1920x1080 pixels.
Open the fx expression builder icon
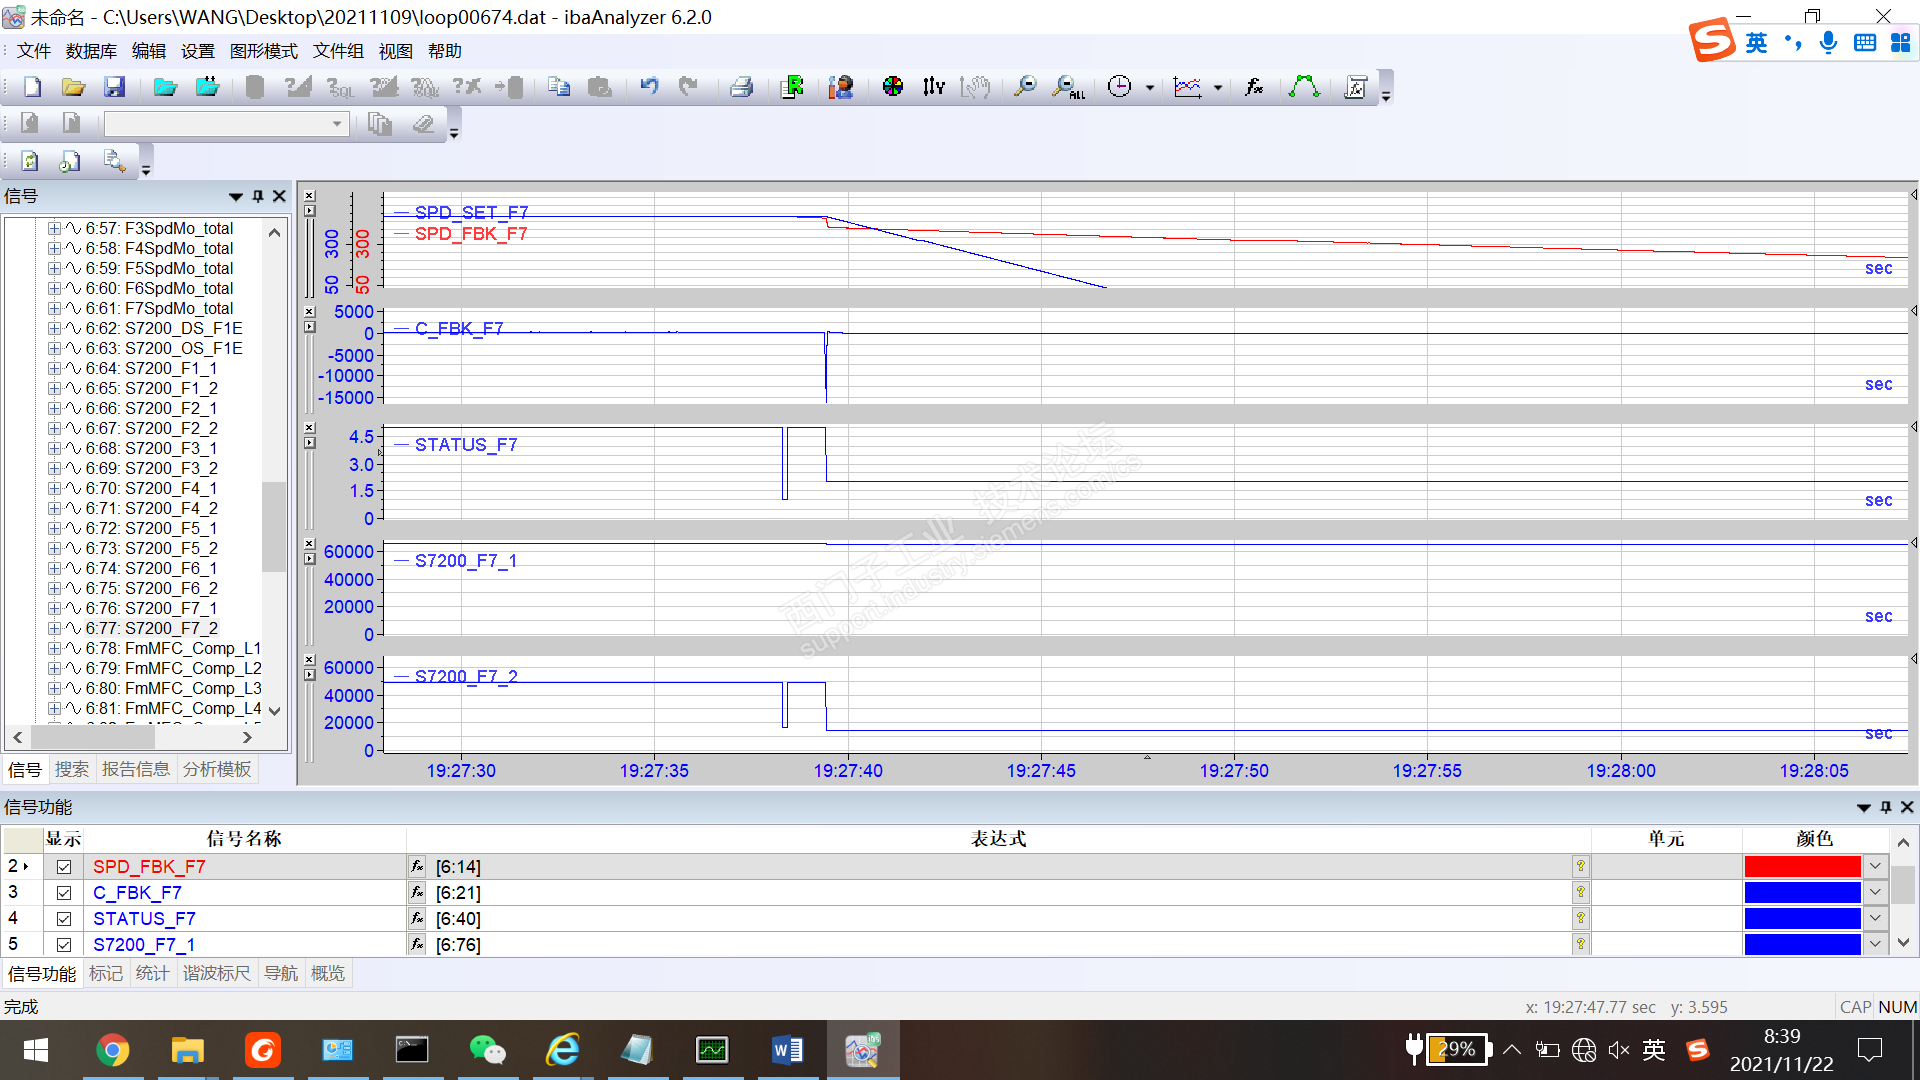pyautogui.click(x=1254, y=87)
